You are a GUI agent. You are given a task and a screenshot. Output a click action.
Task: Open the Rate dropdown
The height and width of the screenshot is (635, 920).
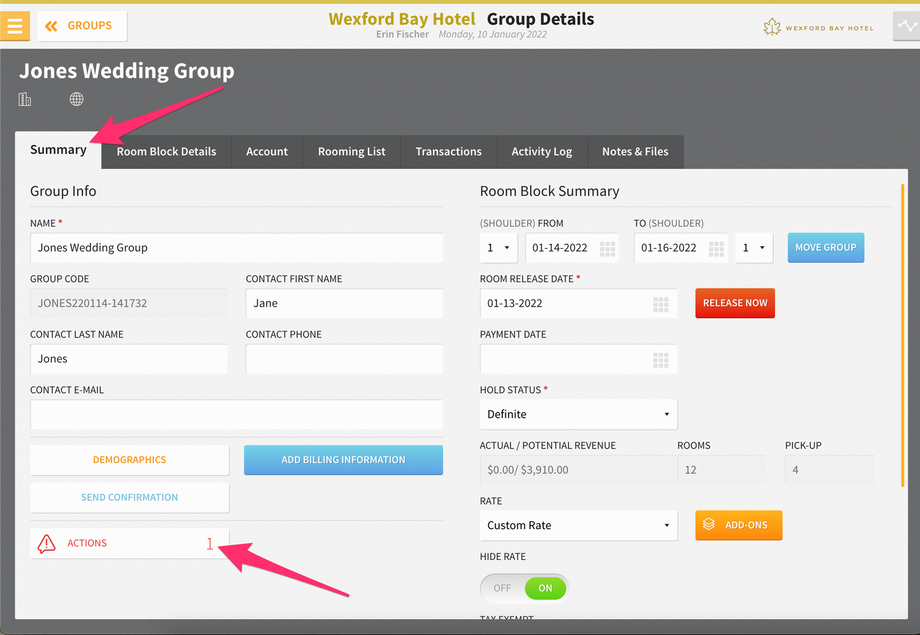pyautogui.click(x=579, y=526)
